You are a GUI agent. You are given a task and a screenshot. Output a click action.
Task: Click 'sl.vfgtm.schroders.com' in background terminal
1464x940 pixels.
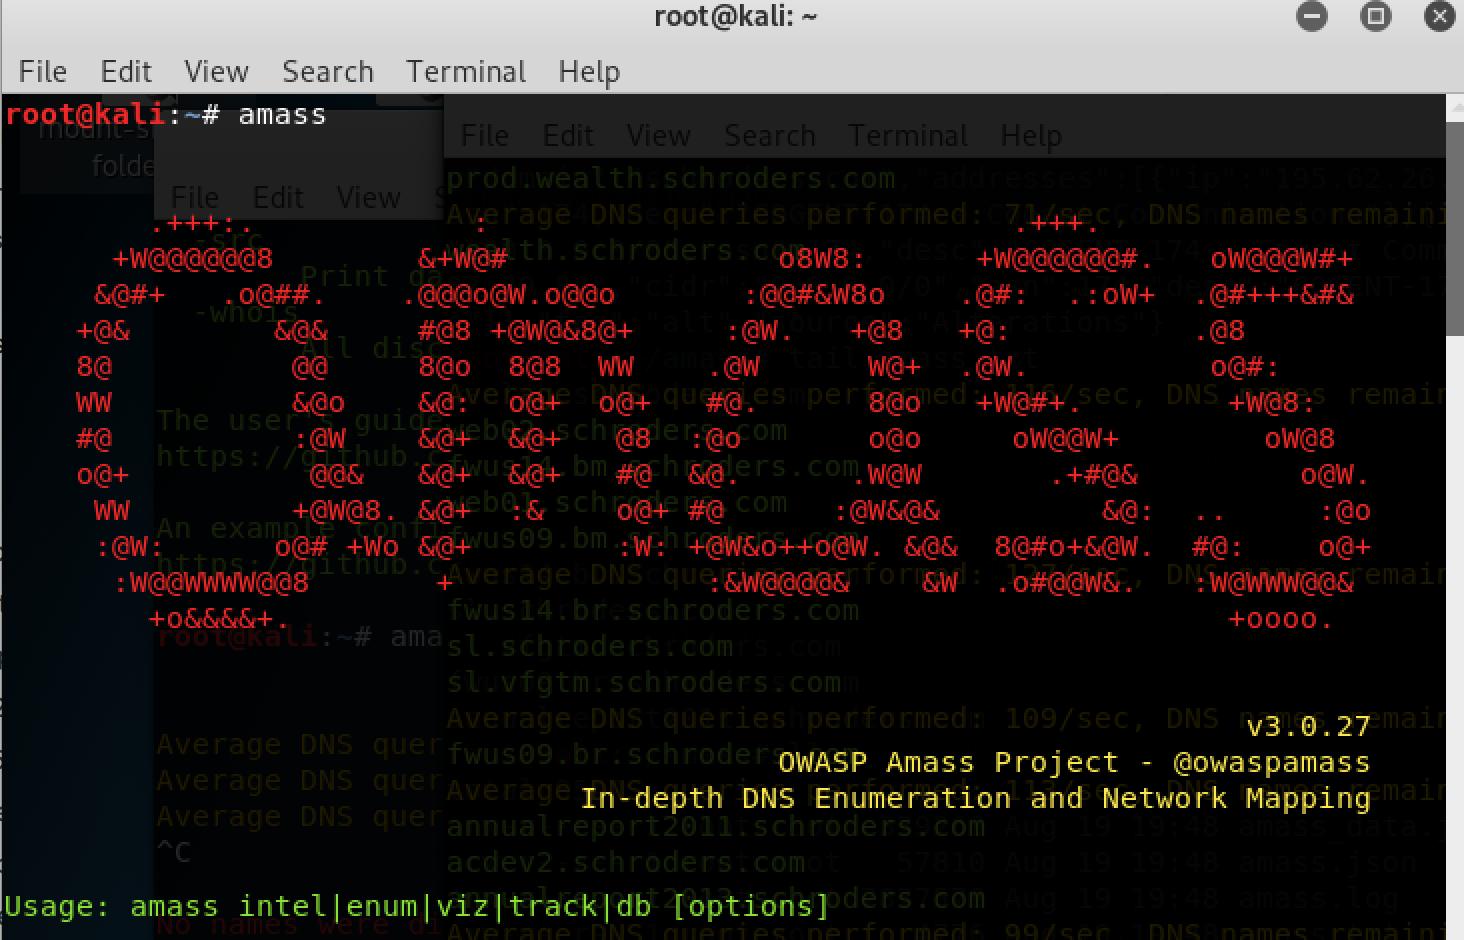coord(644,682)
